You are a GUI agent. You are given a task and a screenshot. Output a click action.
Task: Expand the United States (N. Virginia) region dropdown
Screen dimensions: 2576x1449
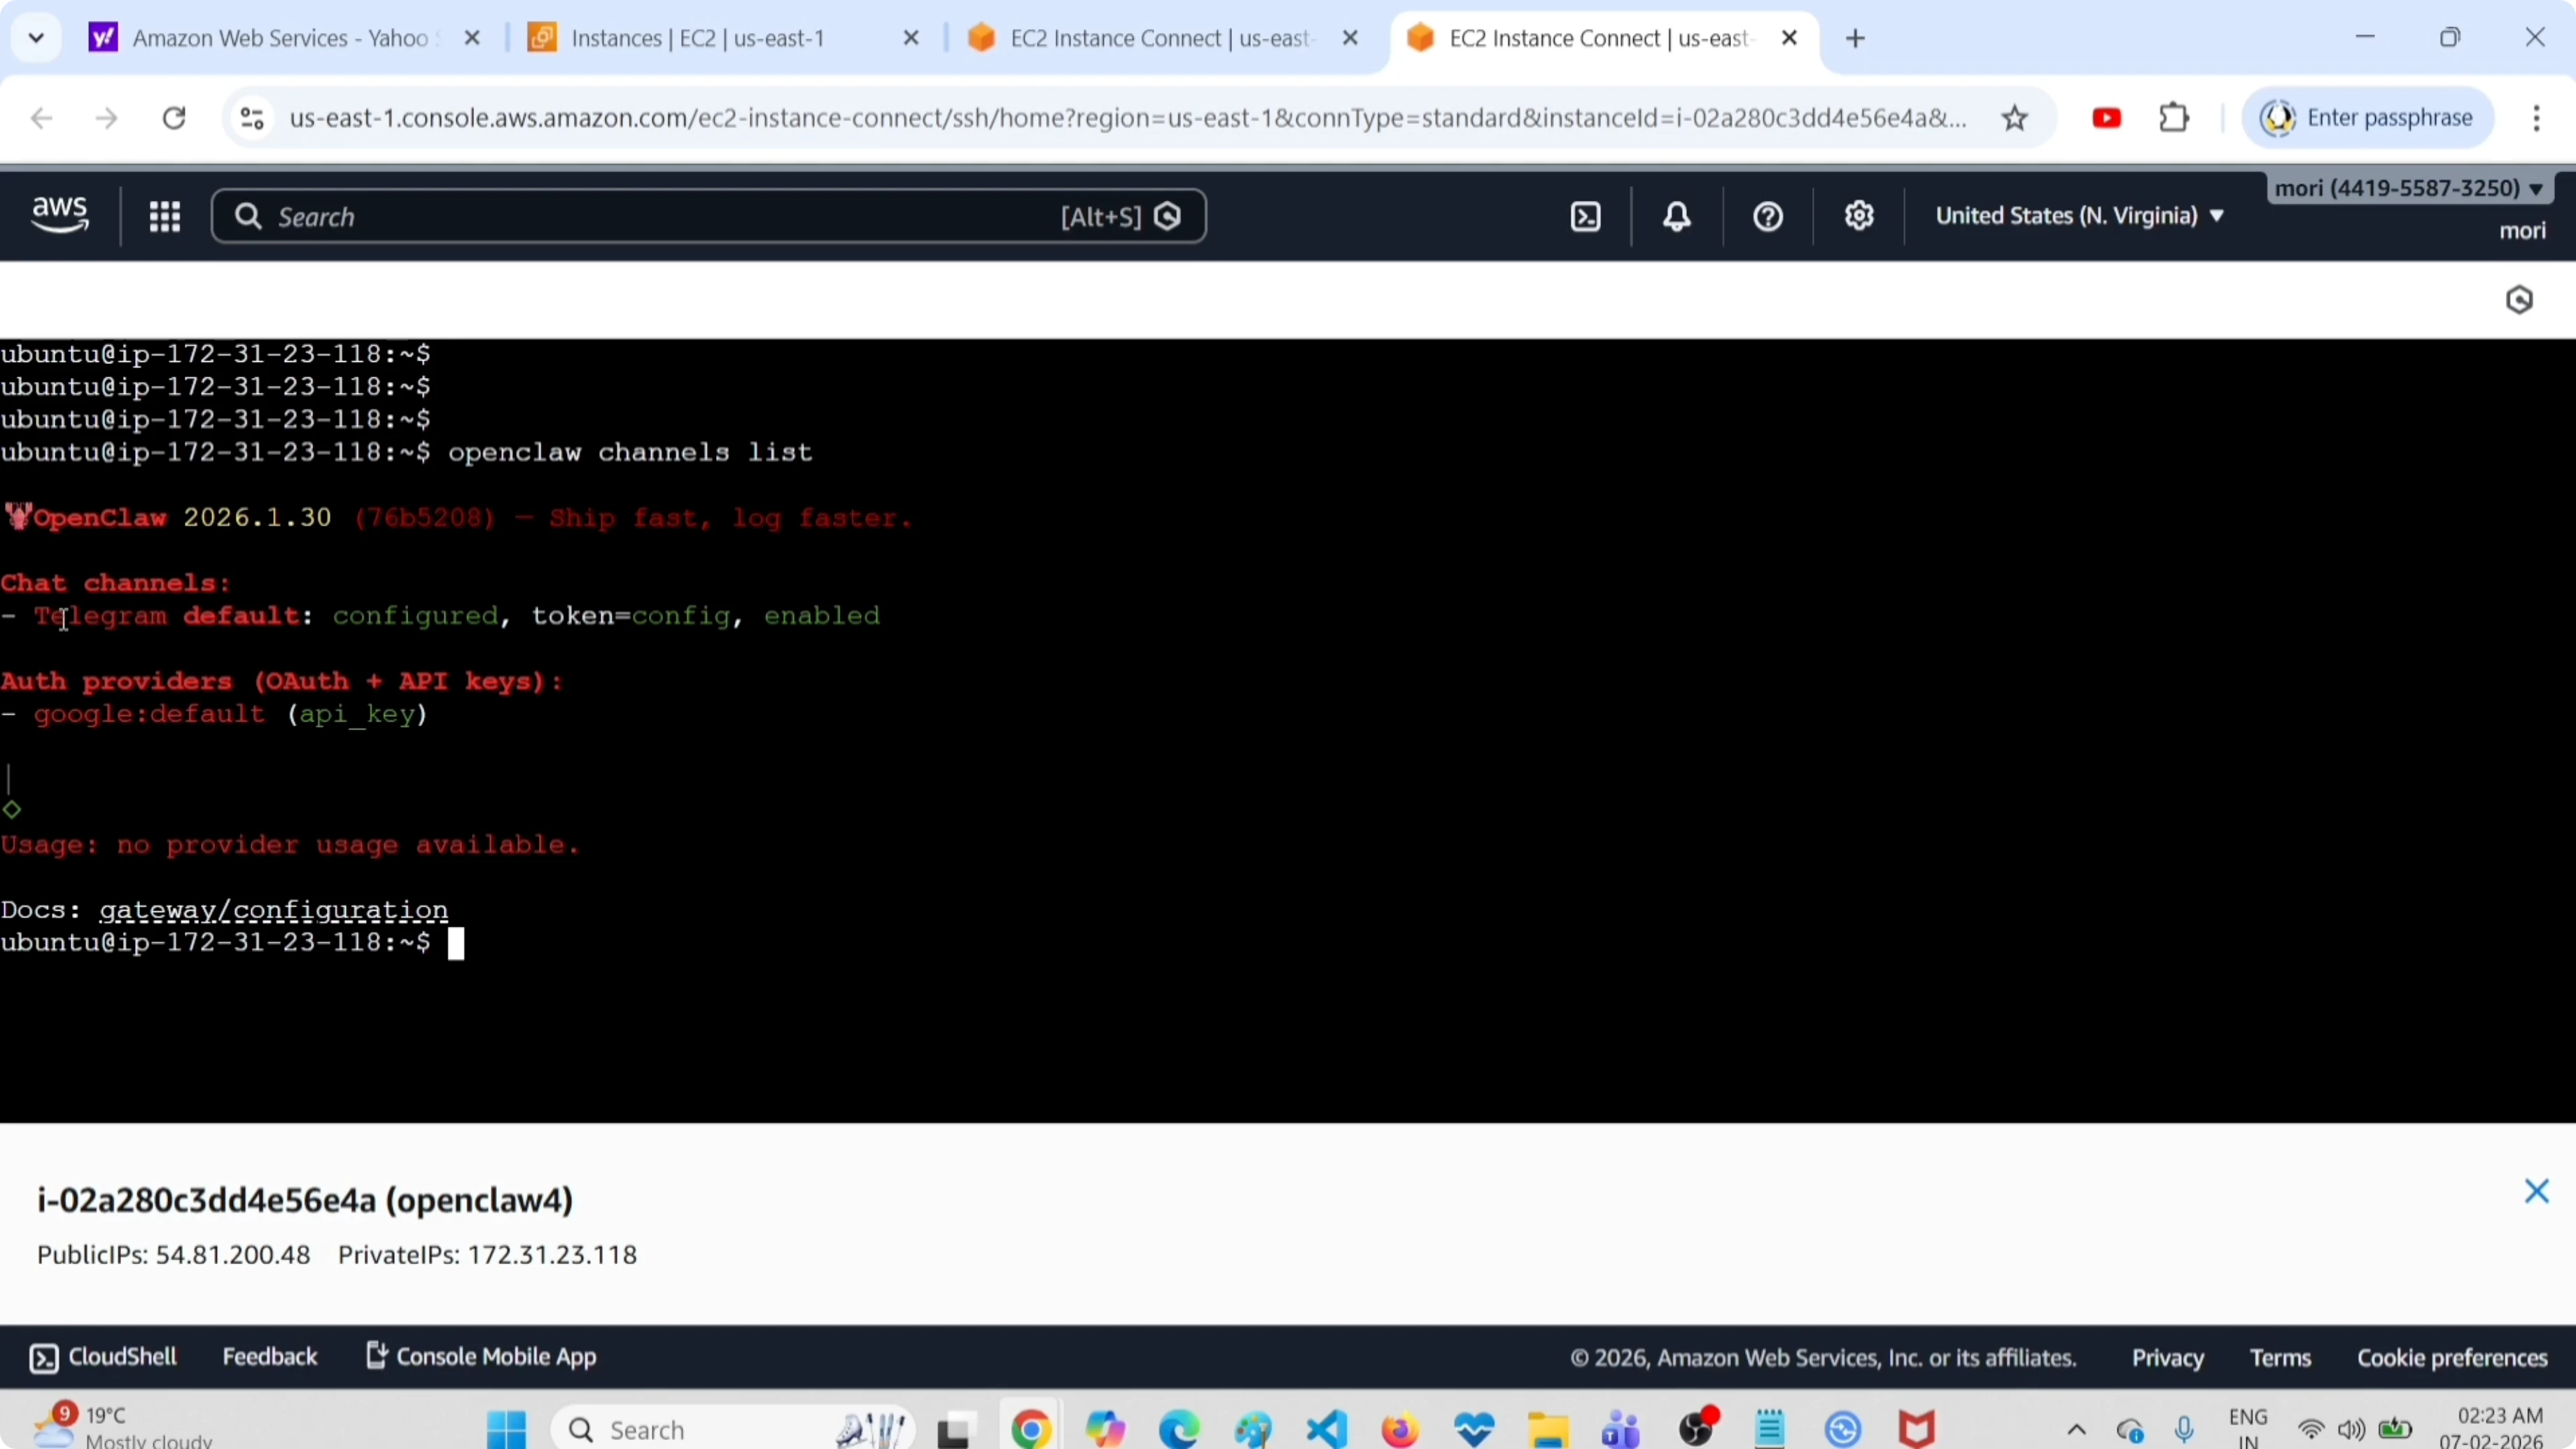pos(2079,216)
